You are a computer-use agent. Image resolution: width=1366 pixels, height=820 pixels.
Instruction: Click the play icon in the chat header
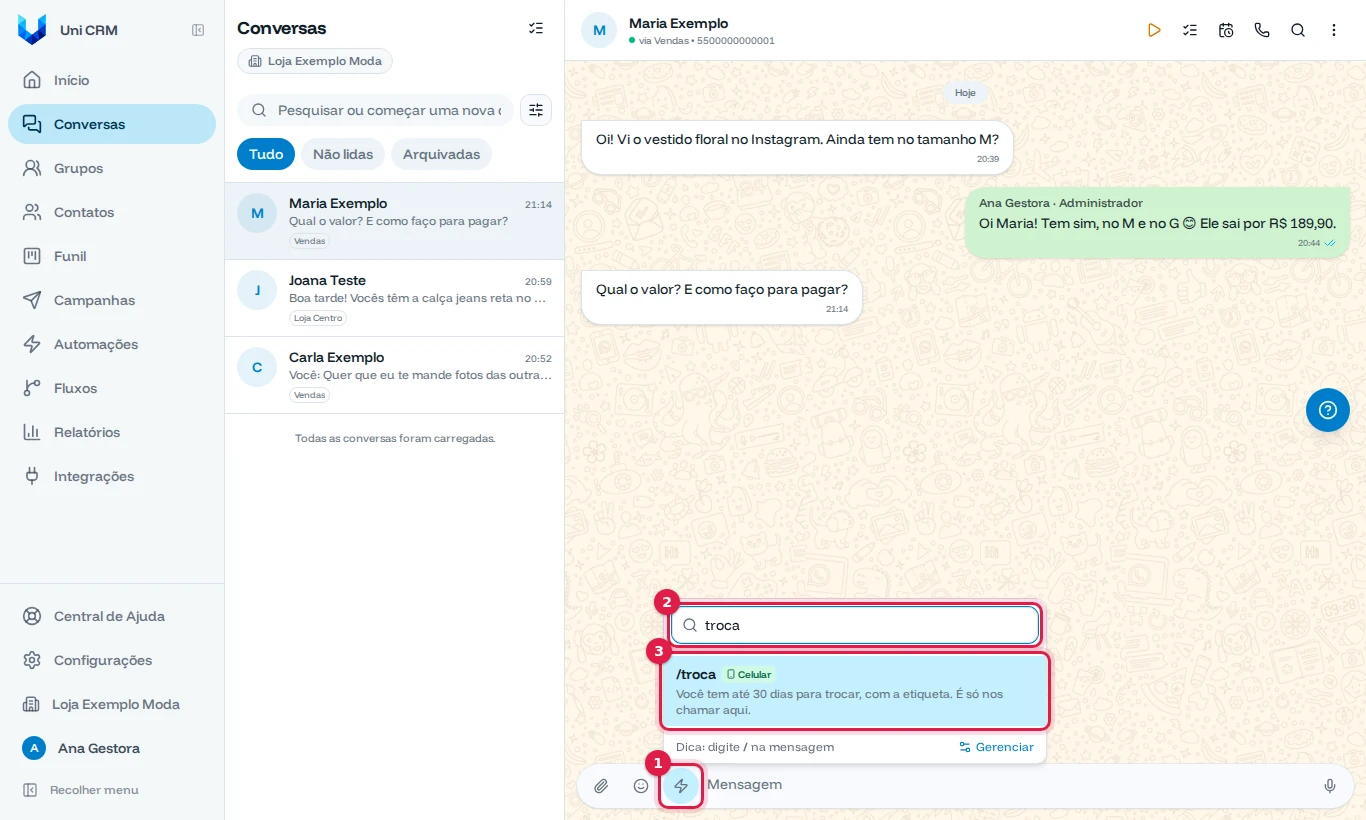tap(1154, 30)
